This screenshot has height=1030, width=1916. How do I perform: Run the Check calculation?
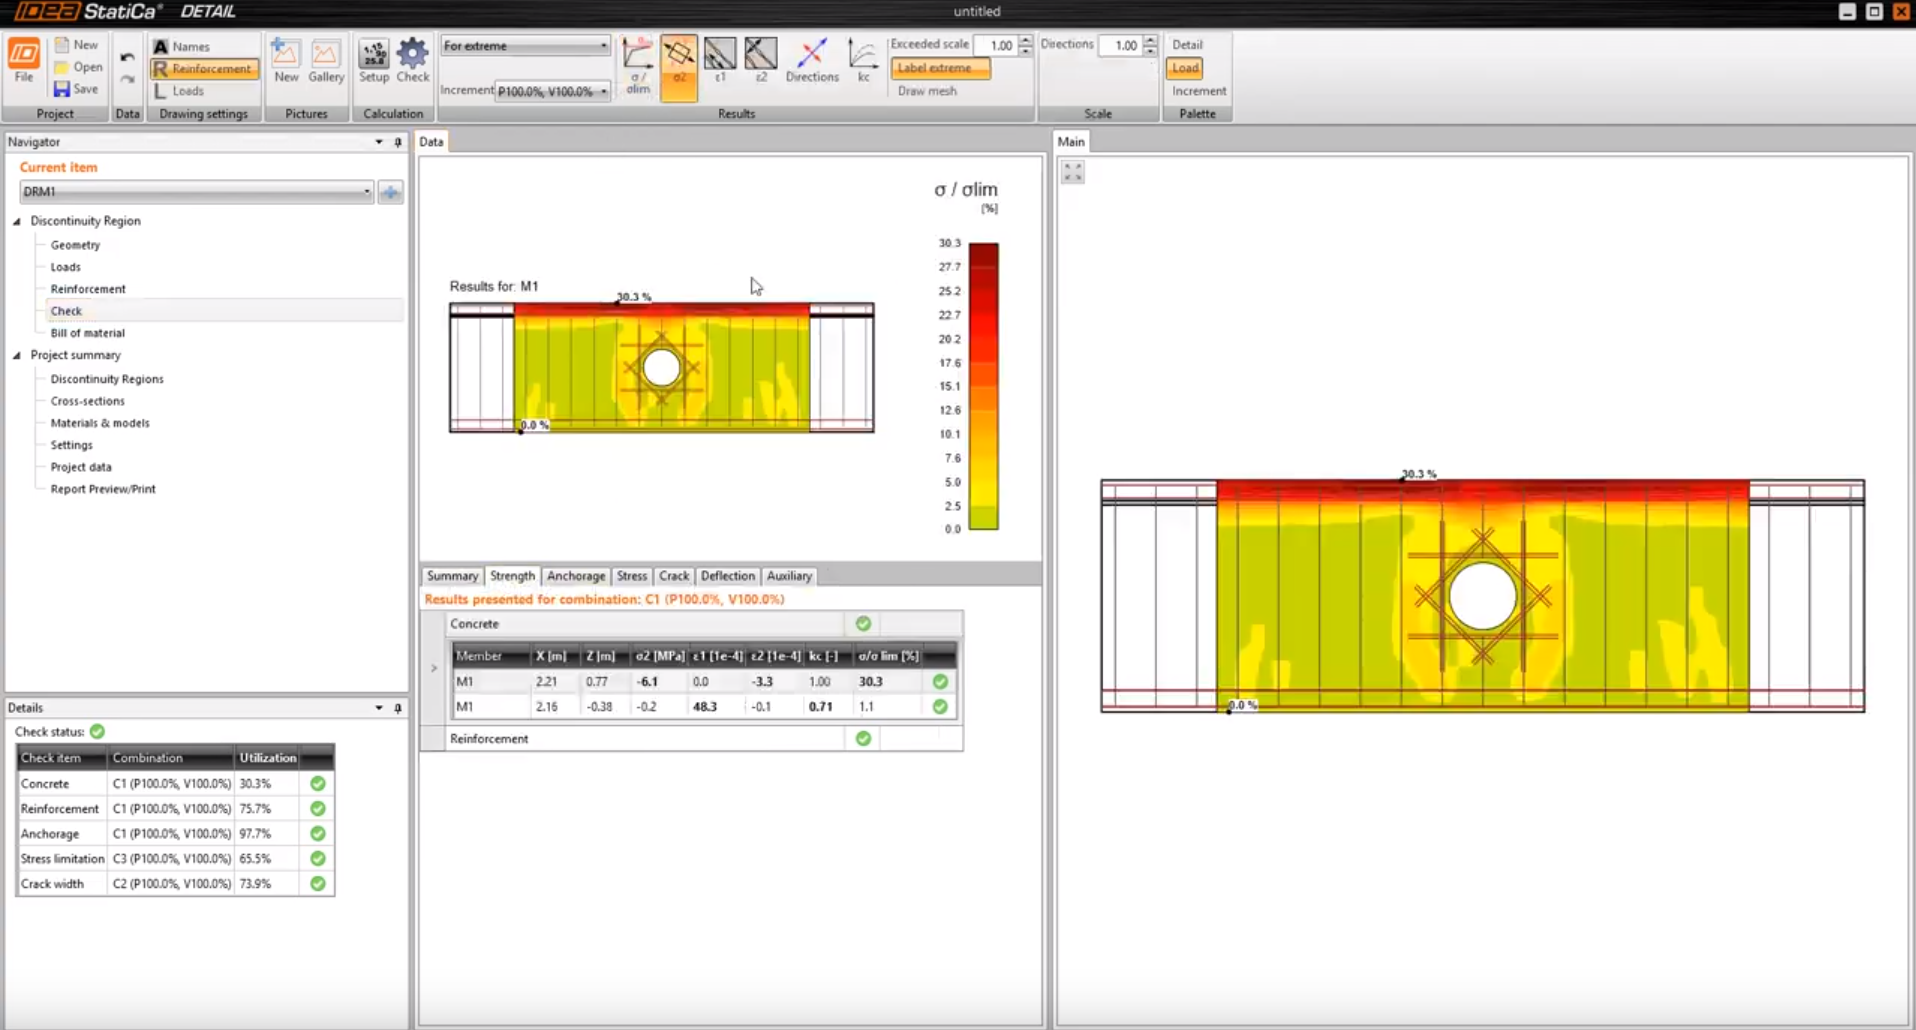click(x=412, y=61)
